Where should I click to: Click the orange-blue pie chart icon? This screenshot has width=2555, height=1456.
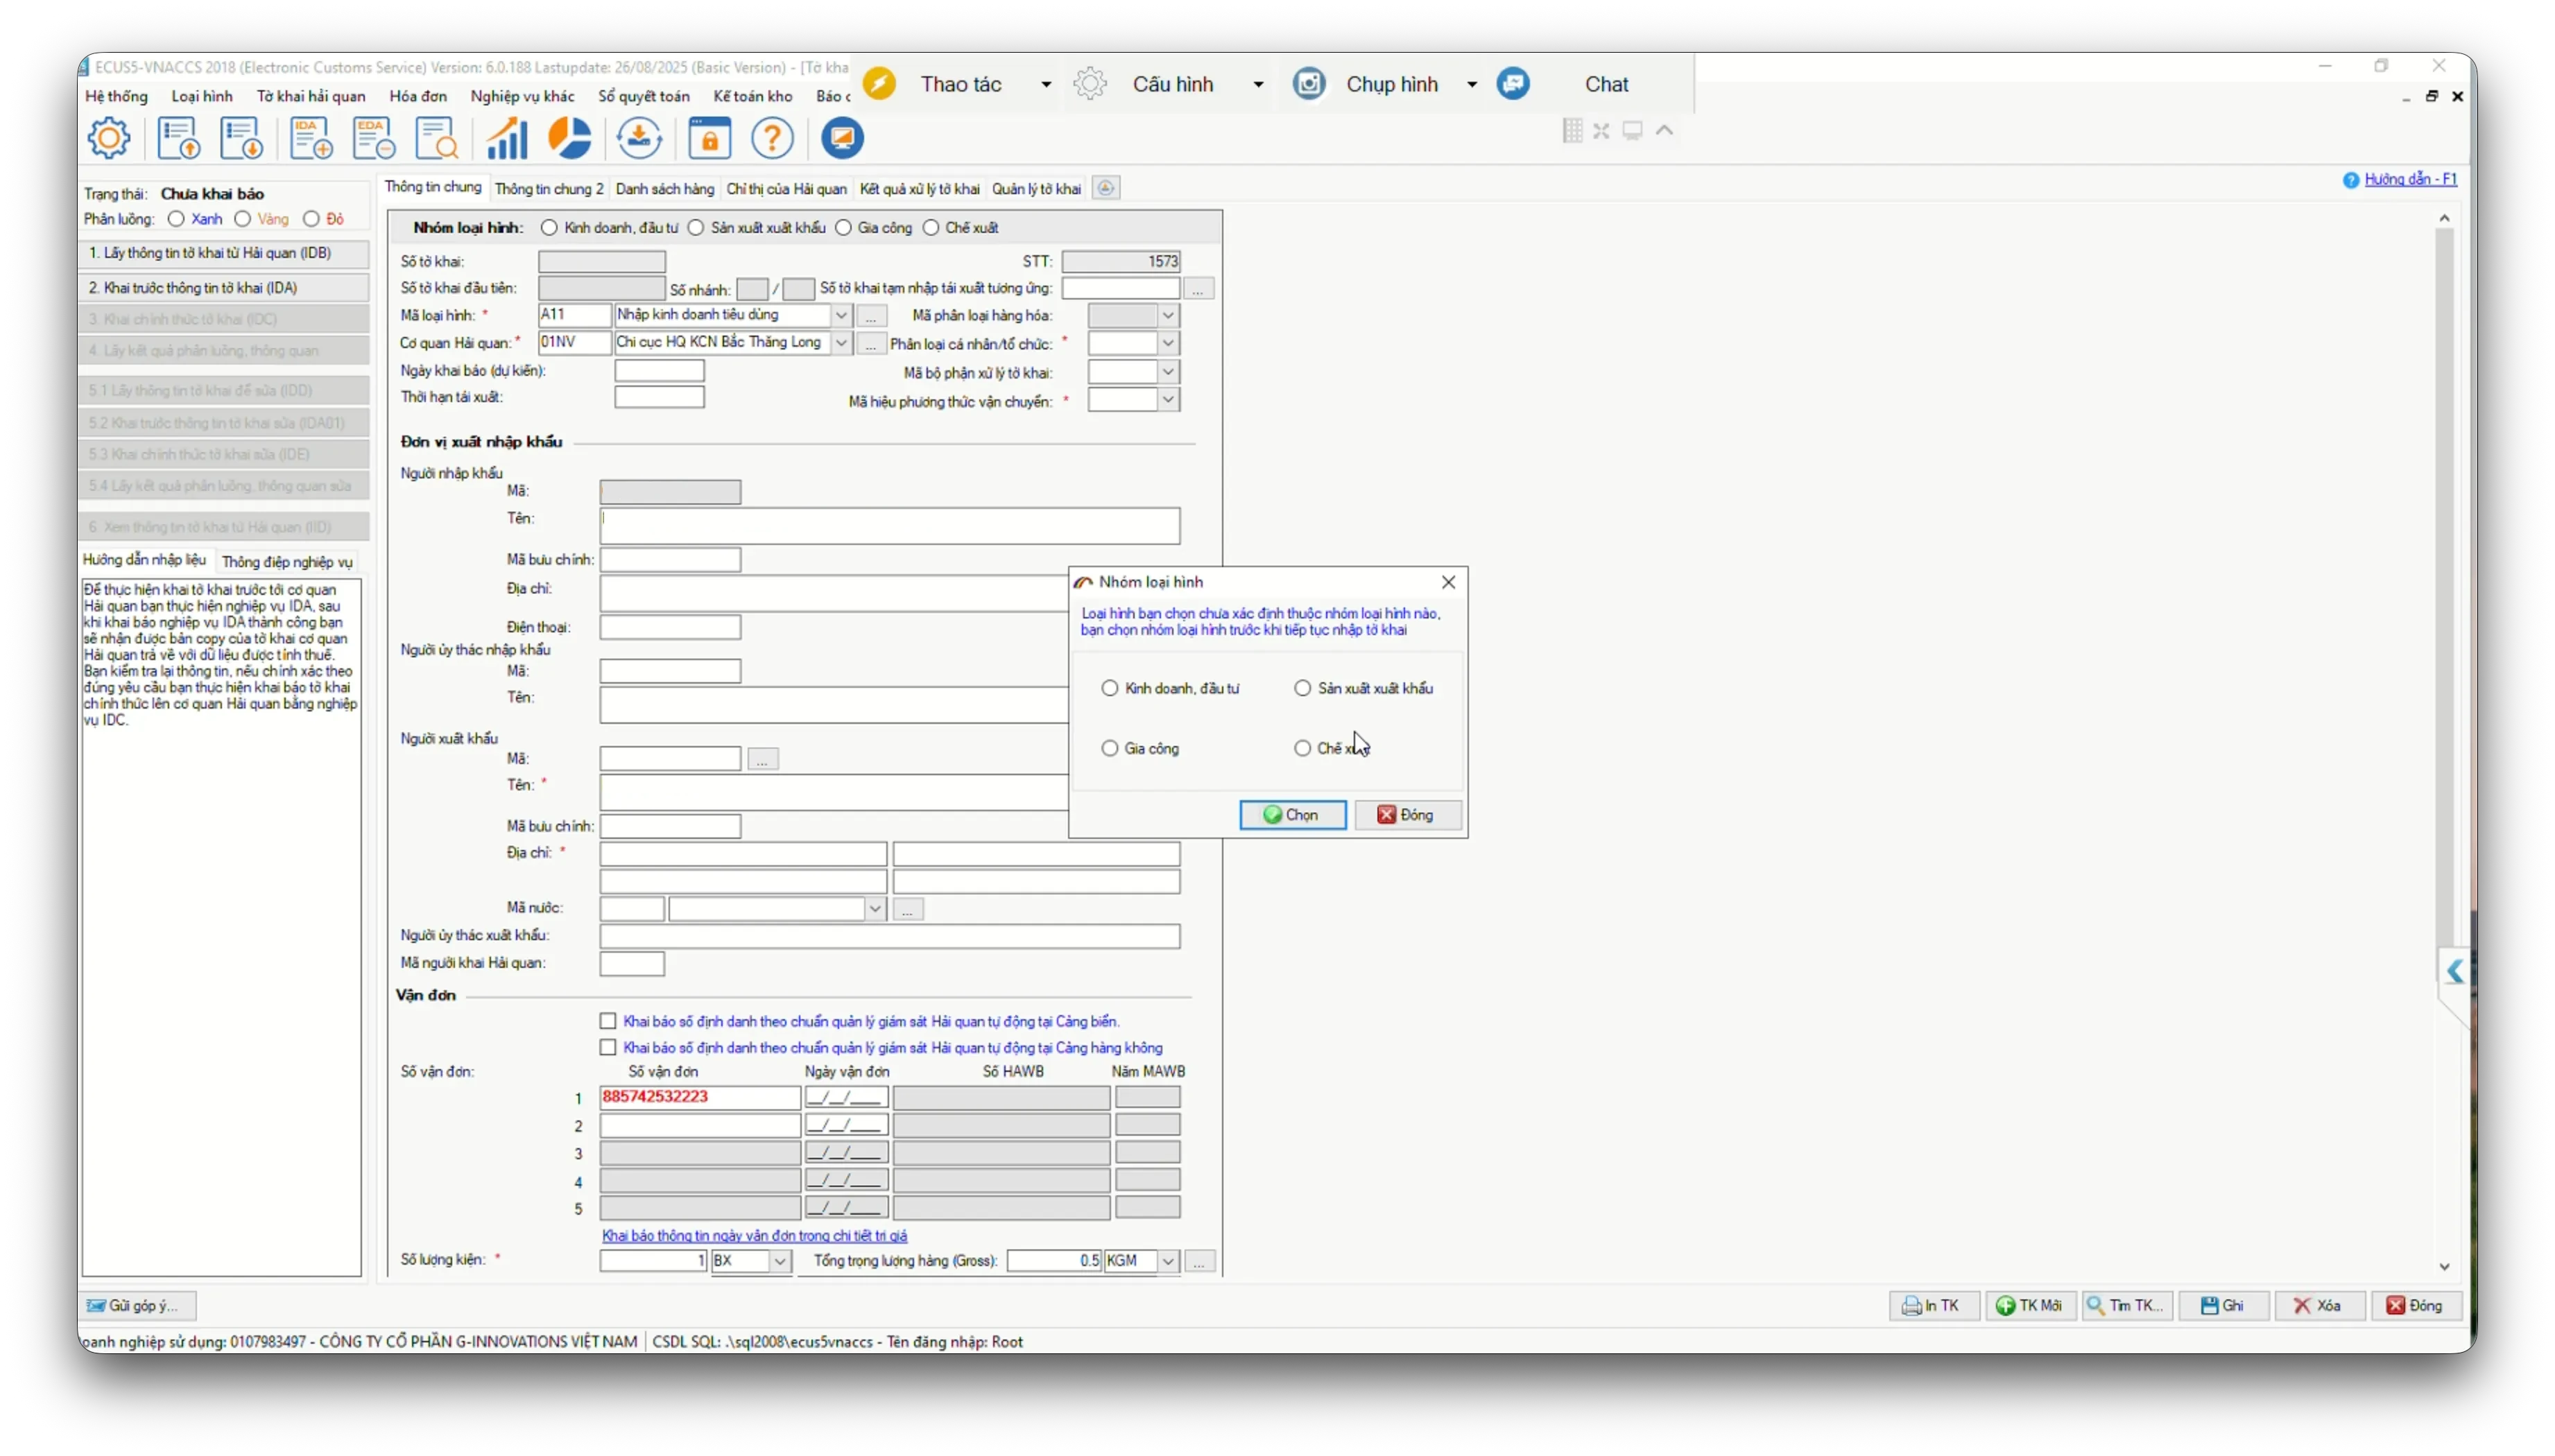coord(571,138)
